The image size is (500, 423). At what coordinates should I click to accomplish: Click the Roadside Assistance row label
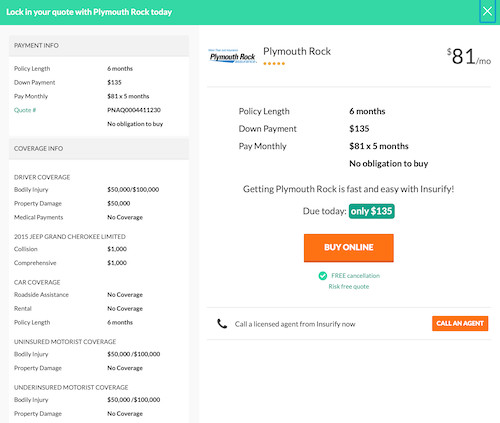[x=41, y=295]
